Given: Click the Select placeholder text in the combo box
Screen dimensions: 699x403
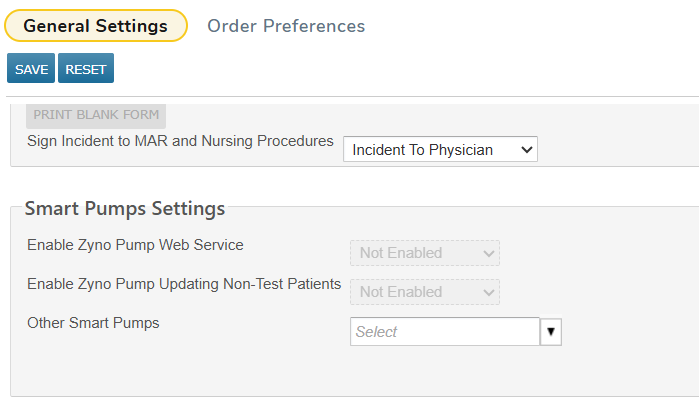Looking at the screenshot, I should pyautogui.click(x=377, y=332).
